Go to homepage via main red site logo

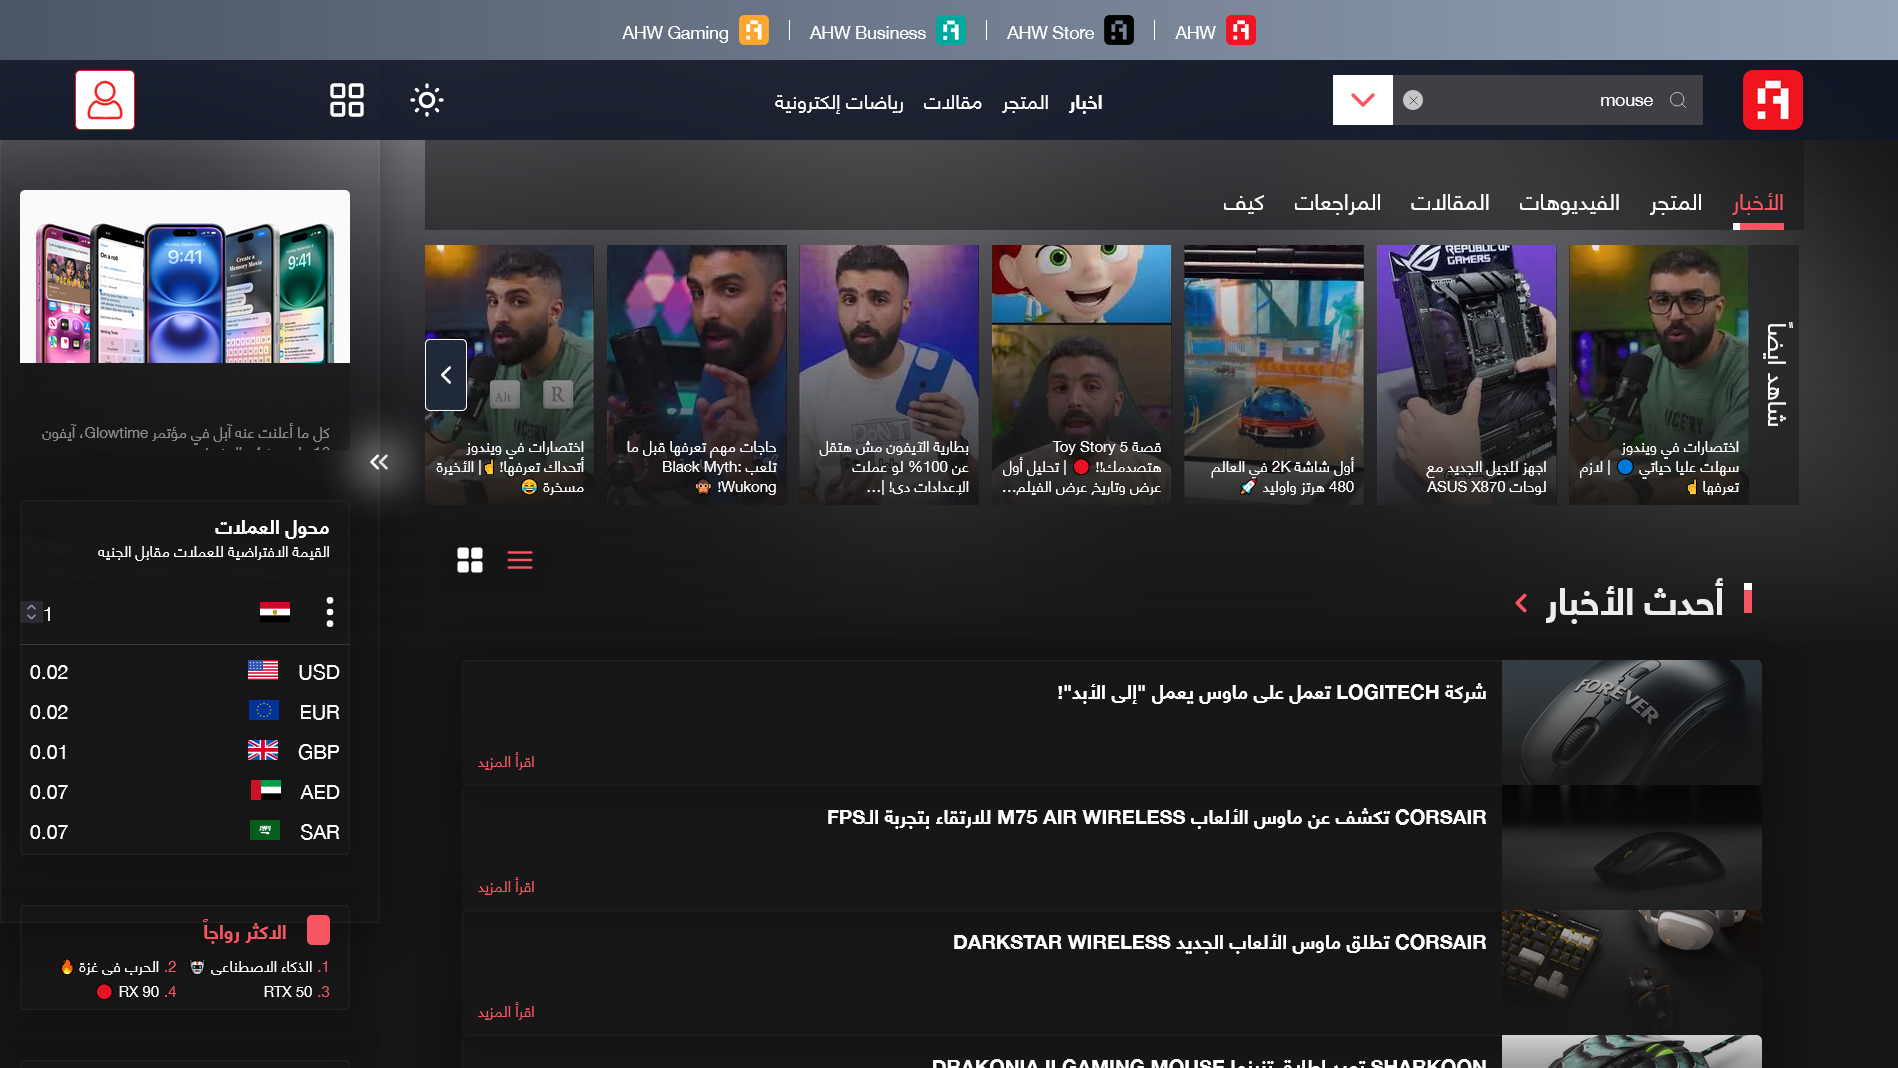(x=1773, y=100)
